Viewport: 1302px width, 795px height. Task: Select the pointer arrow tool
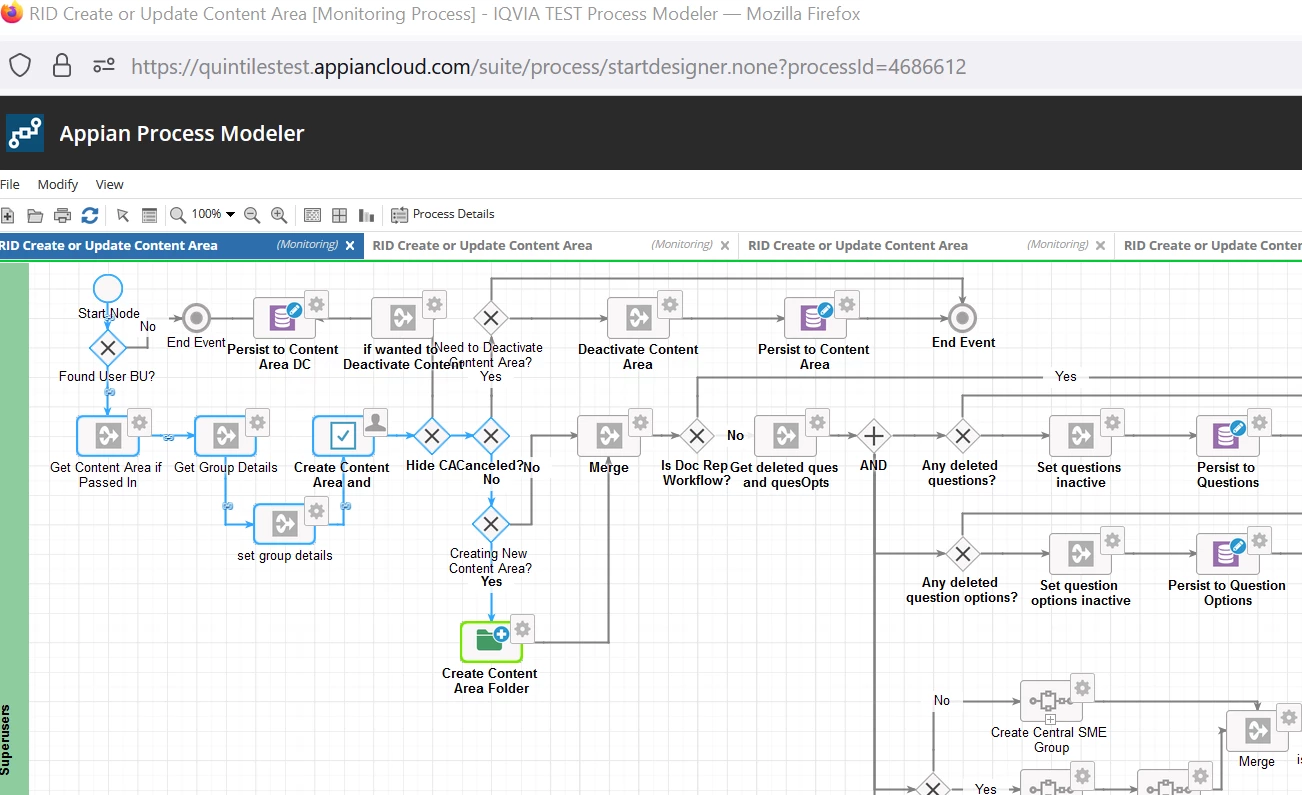pos(123,215)
